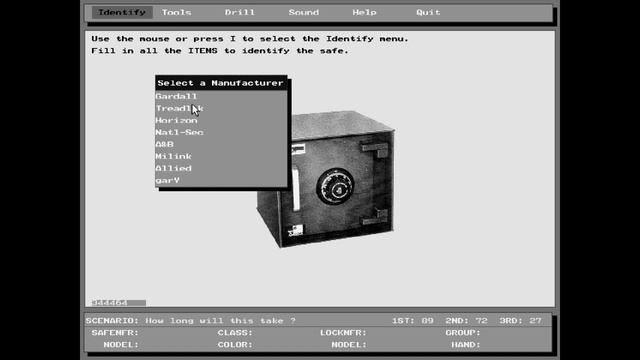
Task: Pick Horizon in the manufacturer list
Action: [221, 120]
